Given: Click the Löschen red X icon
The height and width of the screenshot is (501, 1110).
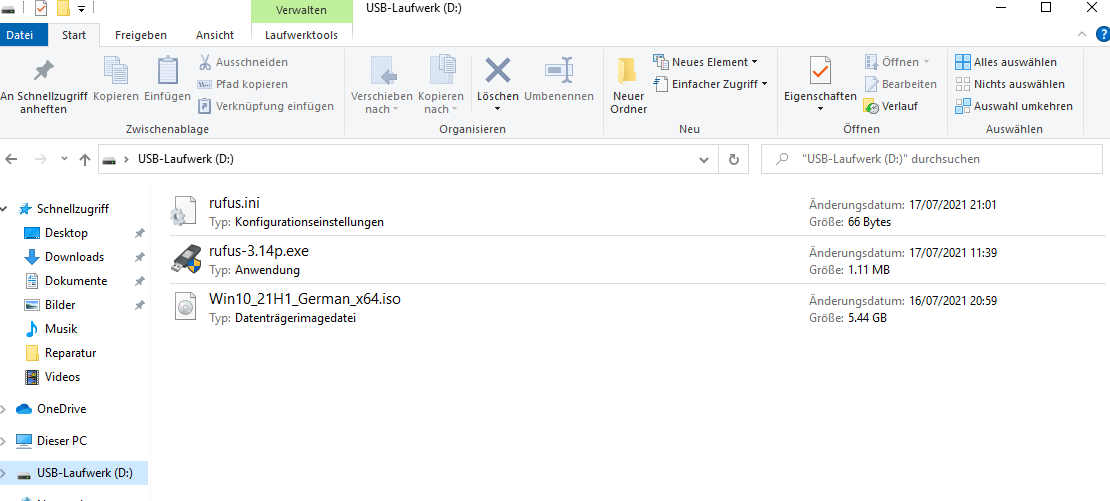Looking at the screenshot, I should (498, 71).
